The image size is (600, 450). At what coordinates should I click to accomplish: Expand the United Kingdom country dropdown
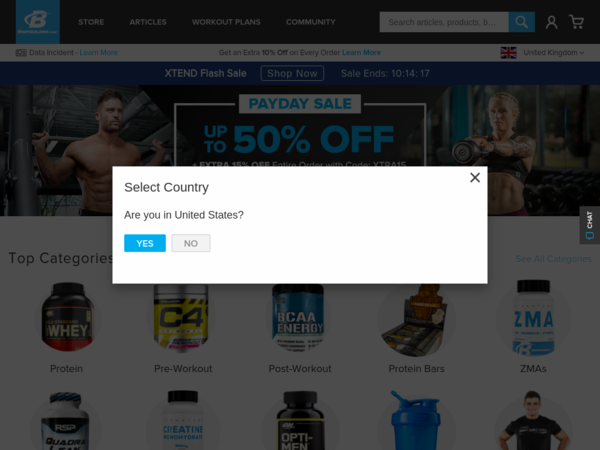553,53
